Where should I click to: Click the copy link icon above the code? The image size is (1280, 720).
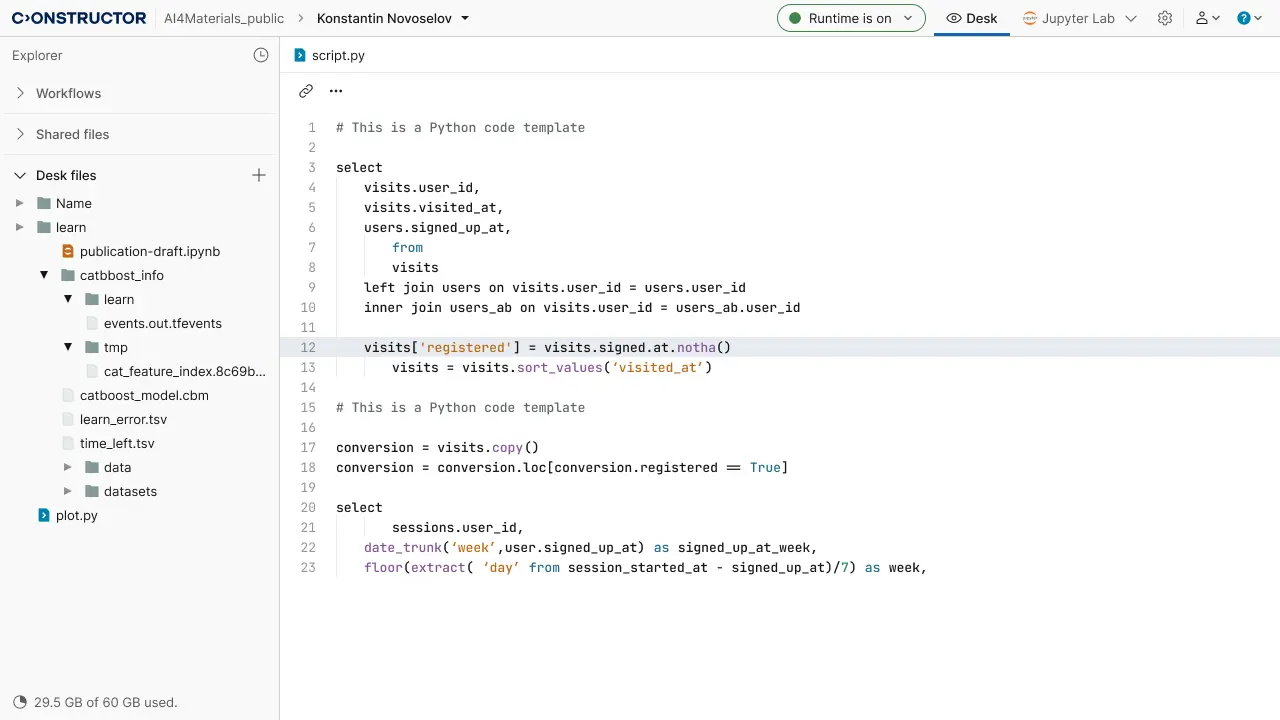(x=306, y=91)
